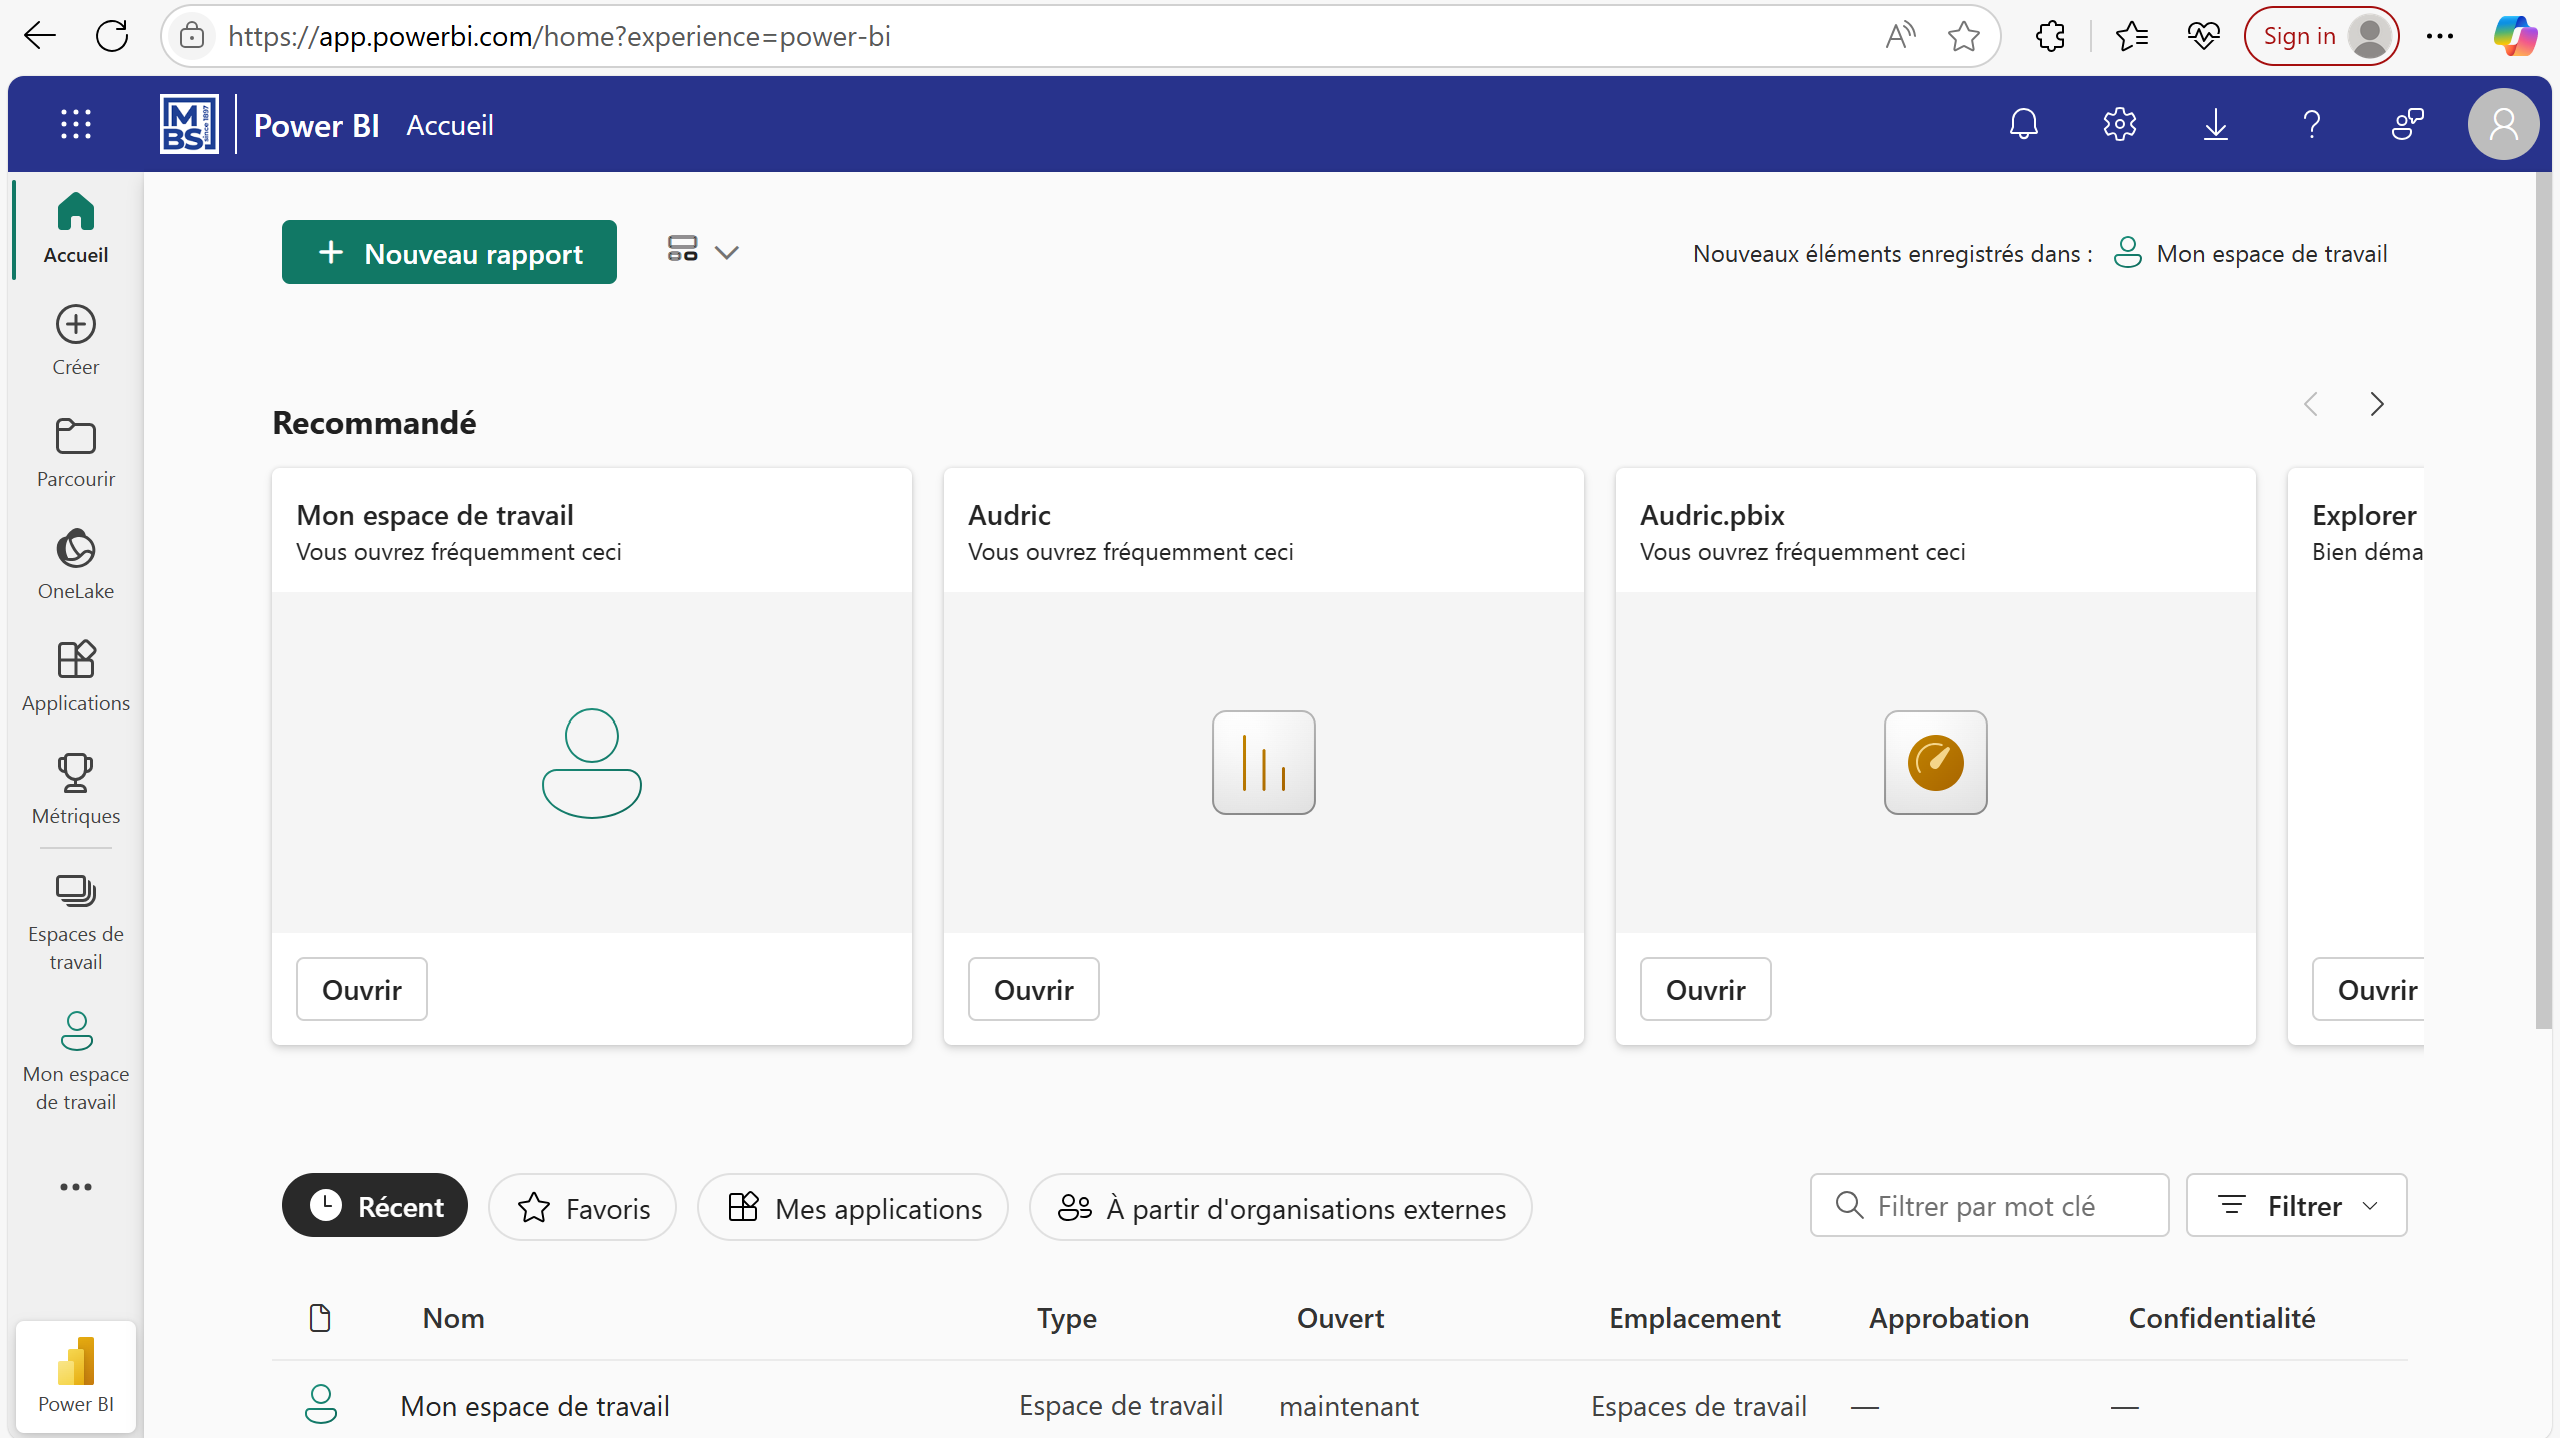The width and height of the screenshot is (2560, 1438).
Task: Open the app launcher waffle grid
Action: 76,125
